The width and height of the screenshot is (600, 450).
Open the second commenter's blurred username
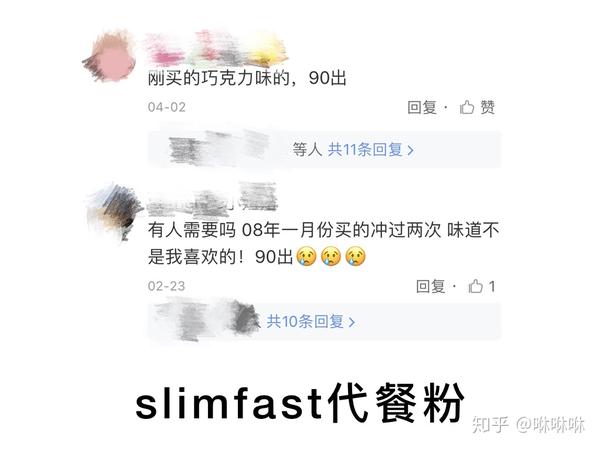(212, 201)
